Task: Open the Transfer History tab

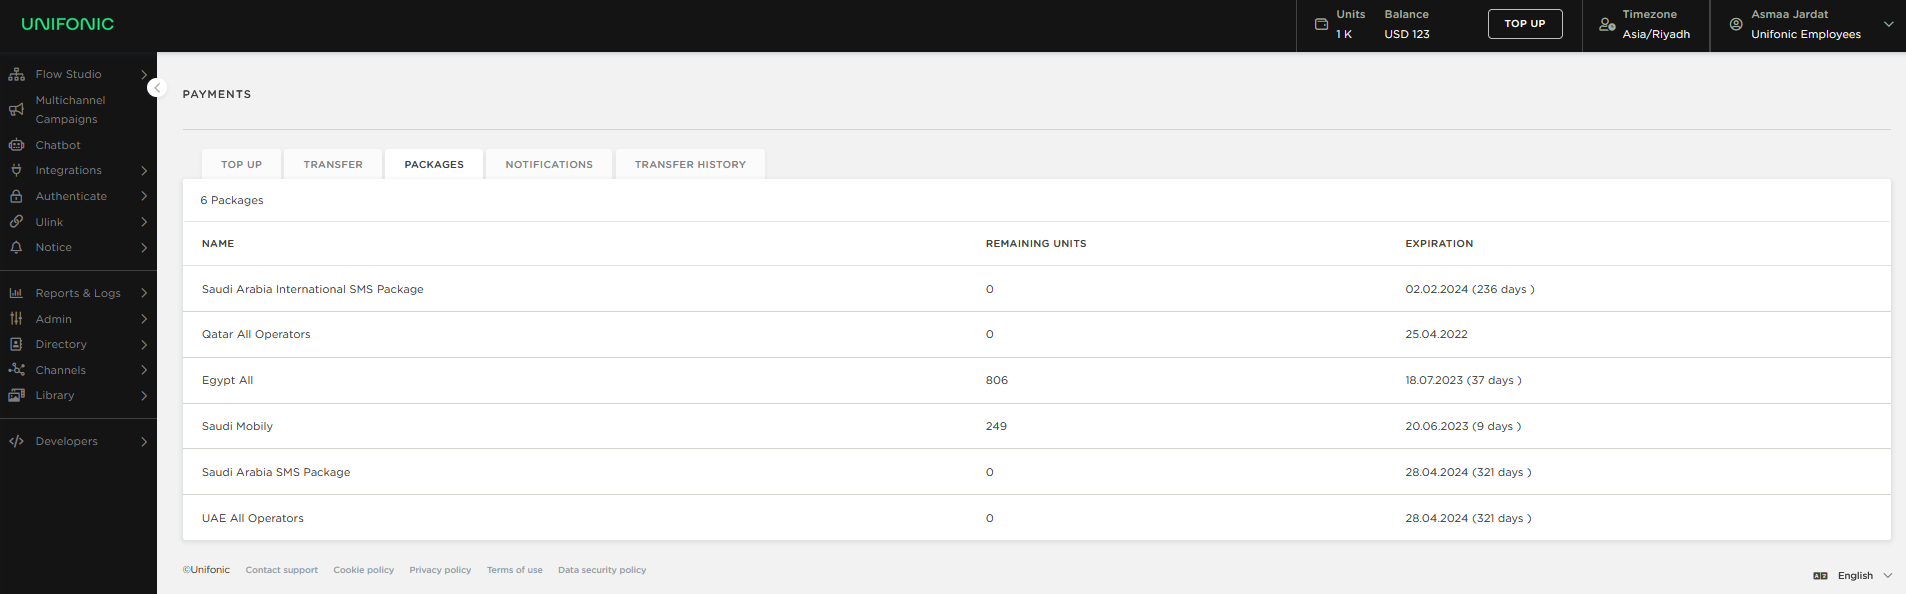Action: (x=690, y=164)
